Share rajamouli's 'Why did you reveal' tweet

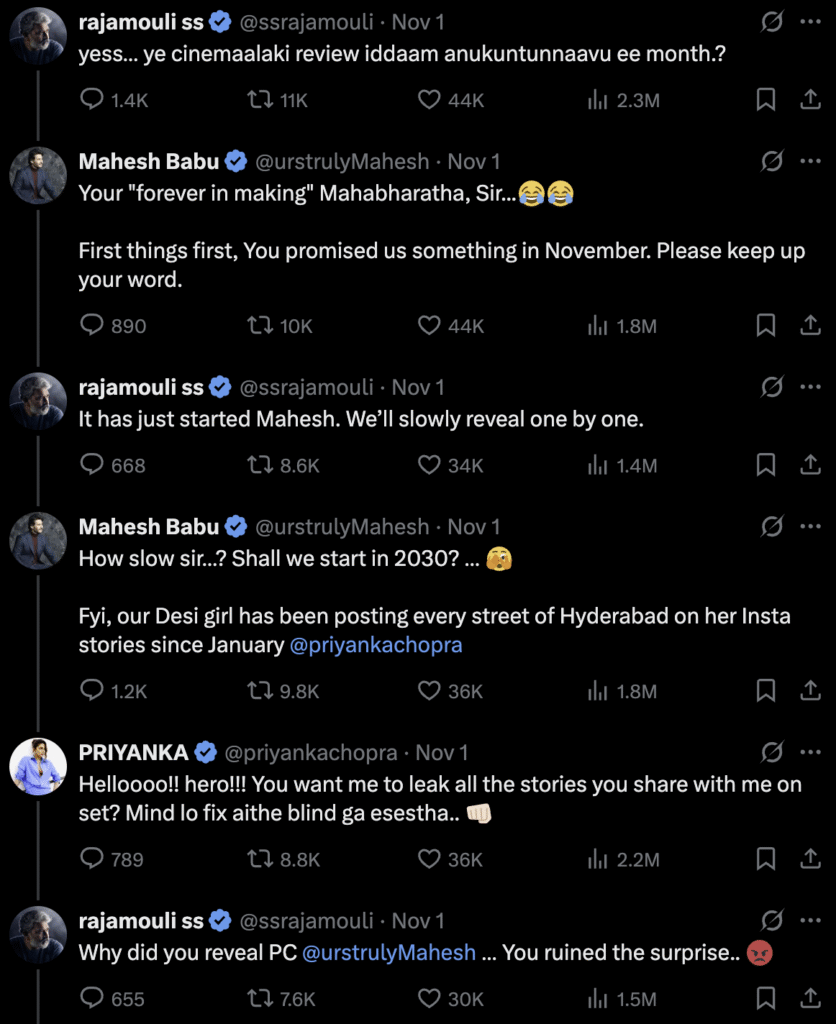coord(810,999)
